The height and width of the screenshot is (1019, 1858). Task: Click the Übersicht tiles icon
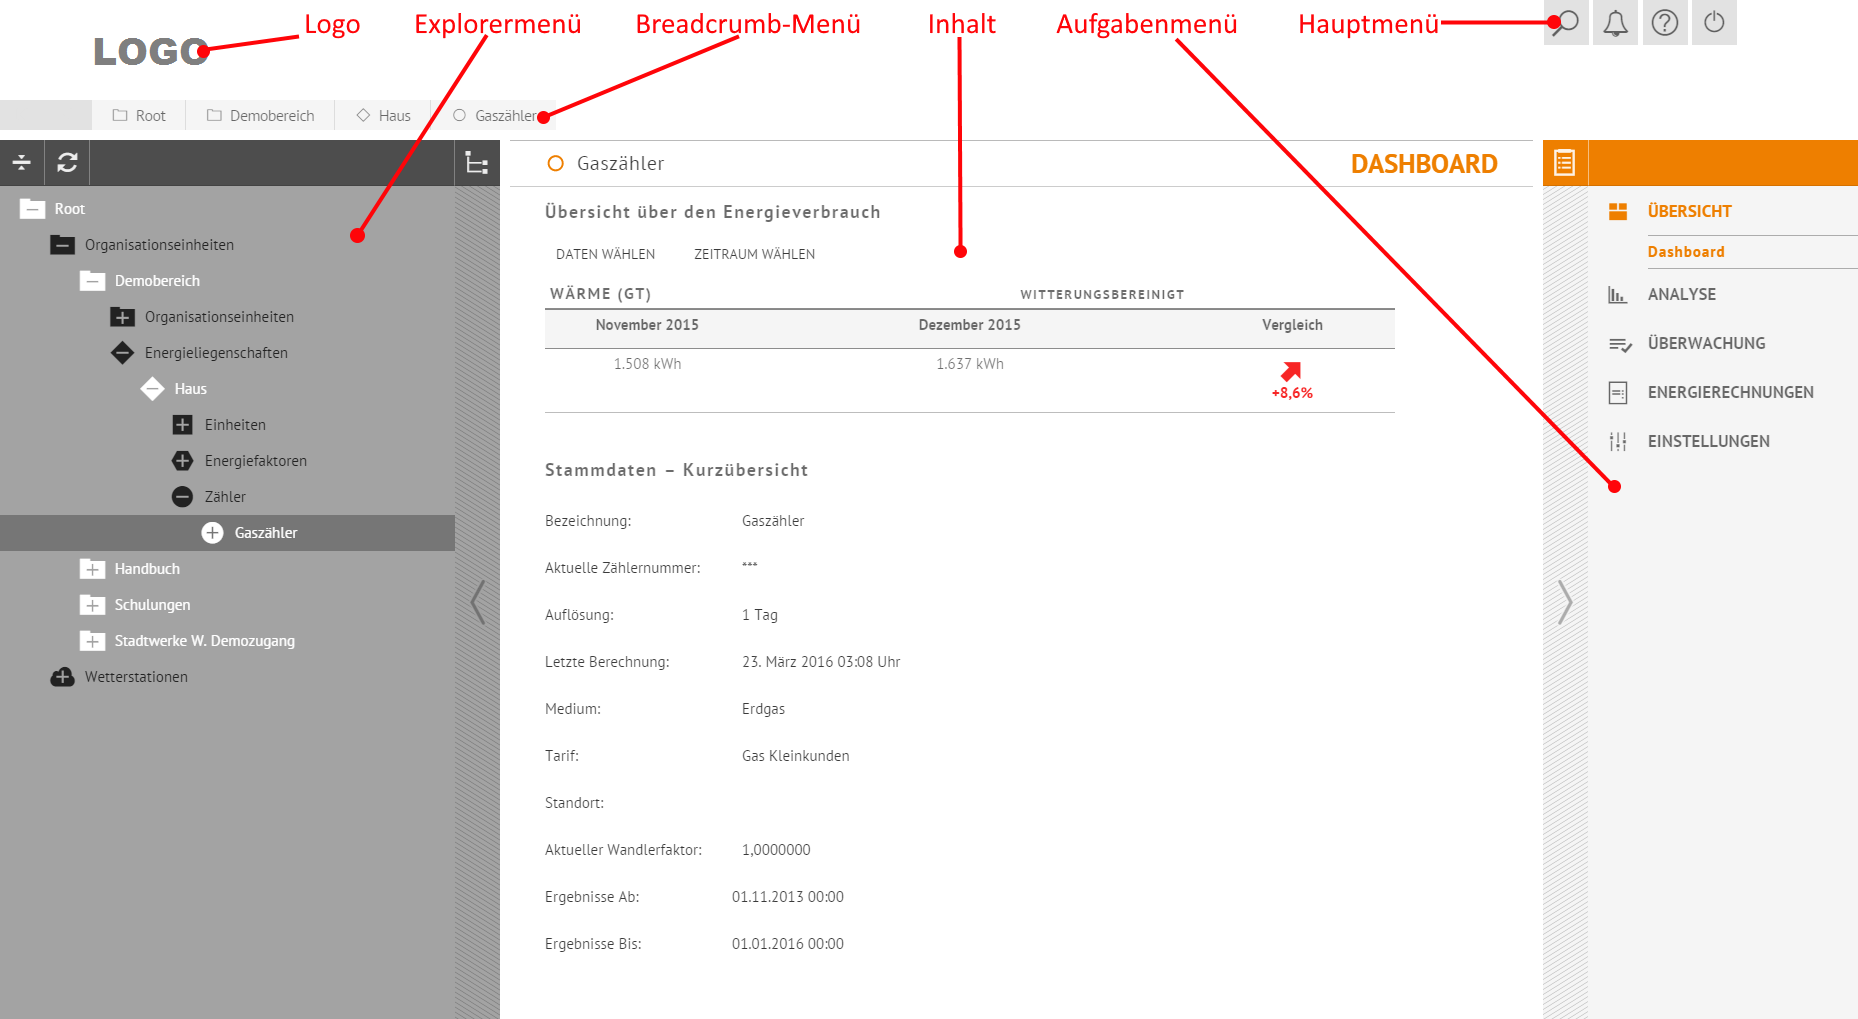click(1618, 211)
